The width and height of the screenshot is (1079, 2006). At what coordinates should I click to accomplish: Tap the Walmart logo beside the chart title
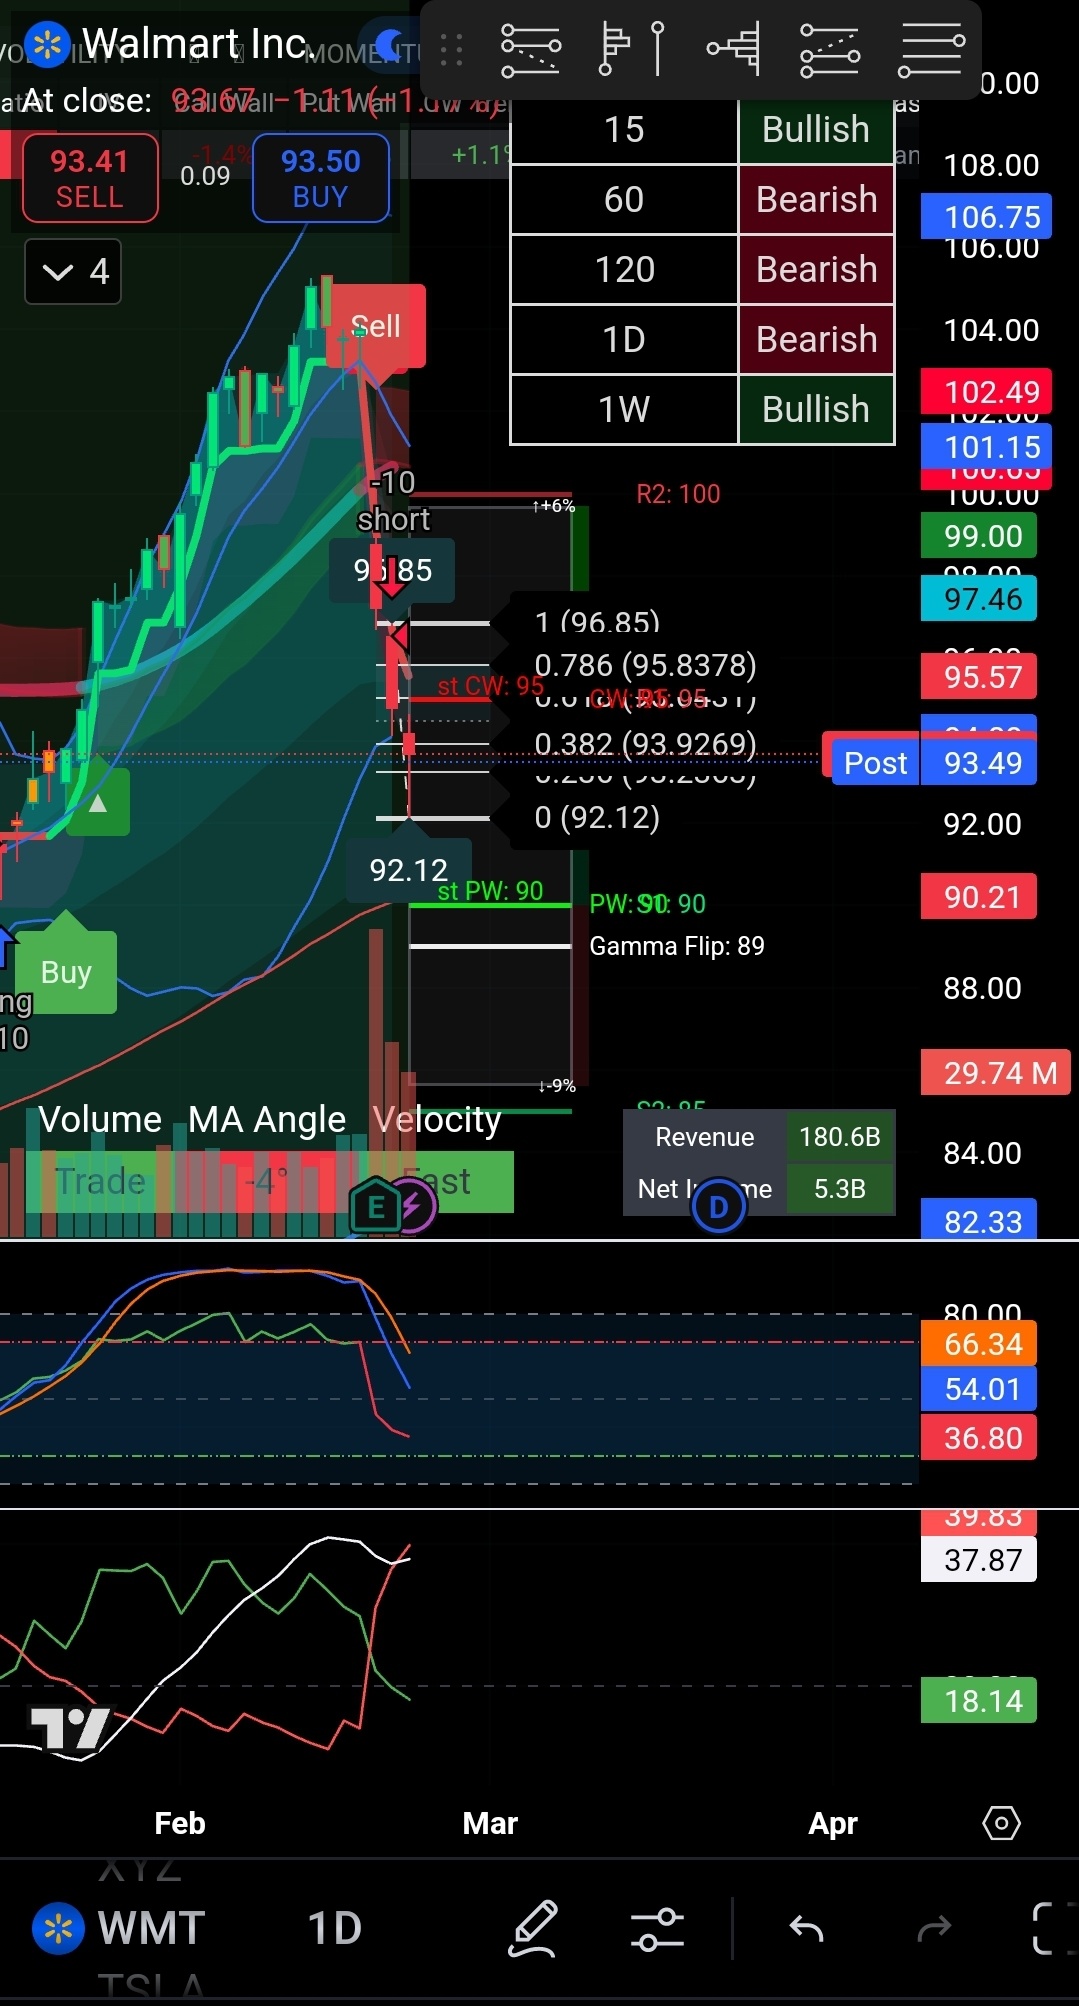tap(46, 44)
